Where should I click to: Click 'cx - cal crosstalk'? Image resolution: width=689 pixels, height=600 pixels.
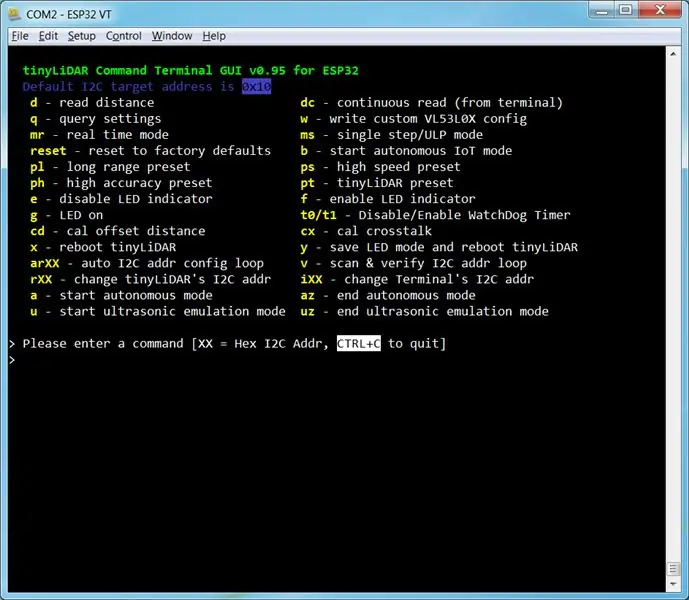[366, 231]
